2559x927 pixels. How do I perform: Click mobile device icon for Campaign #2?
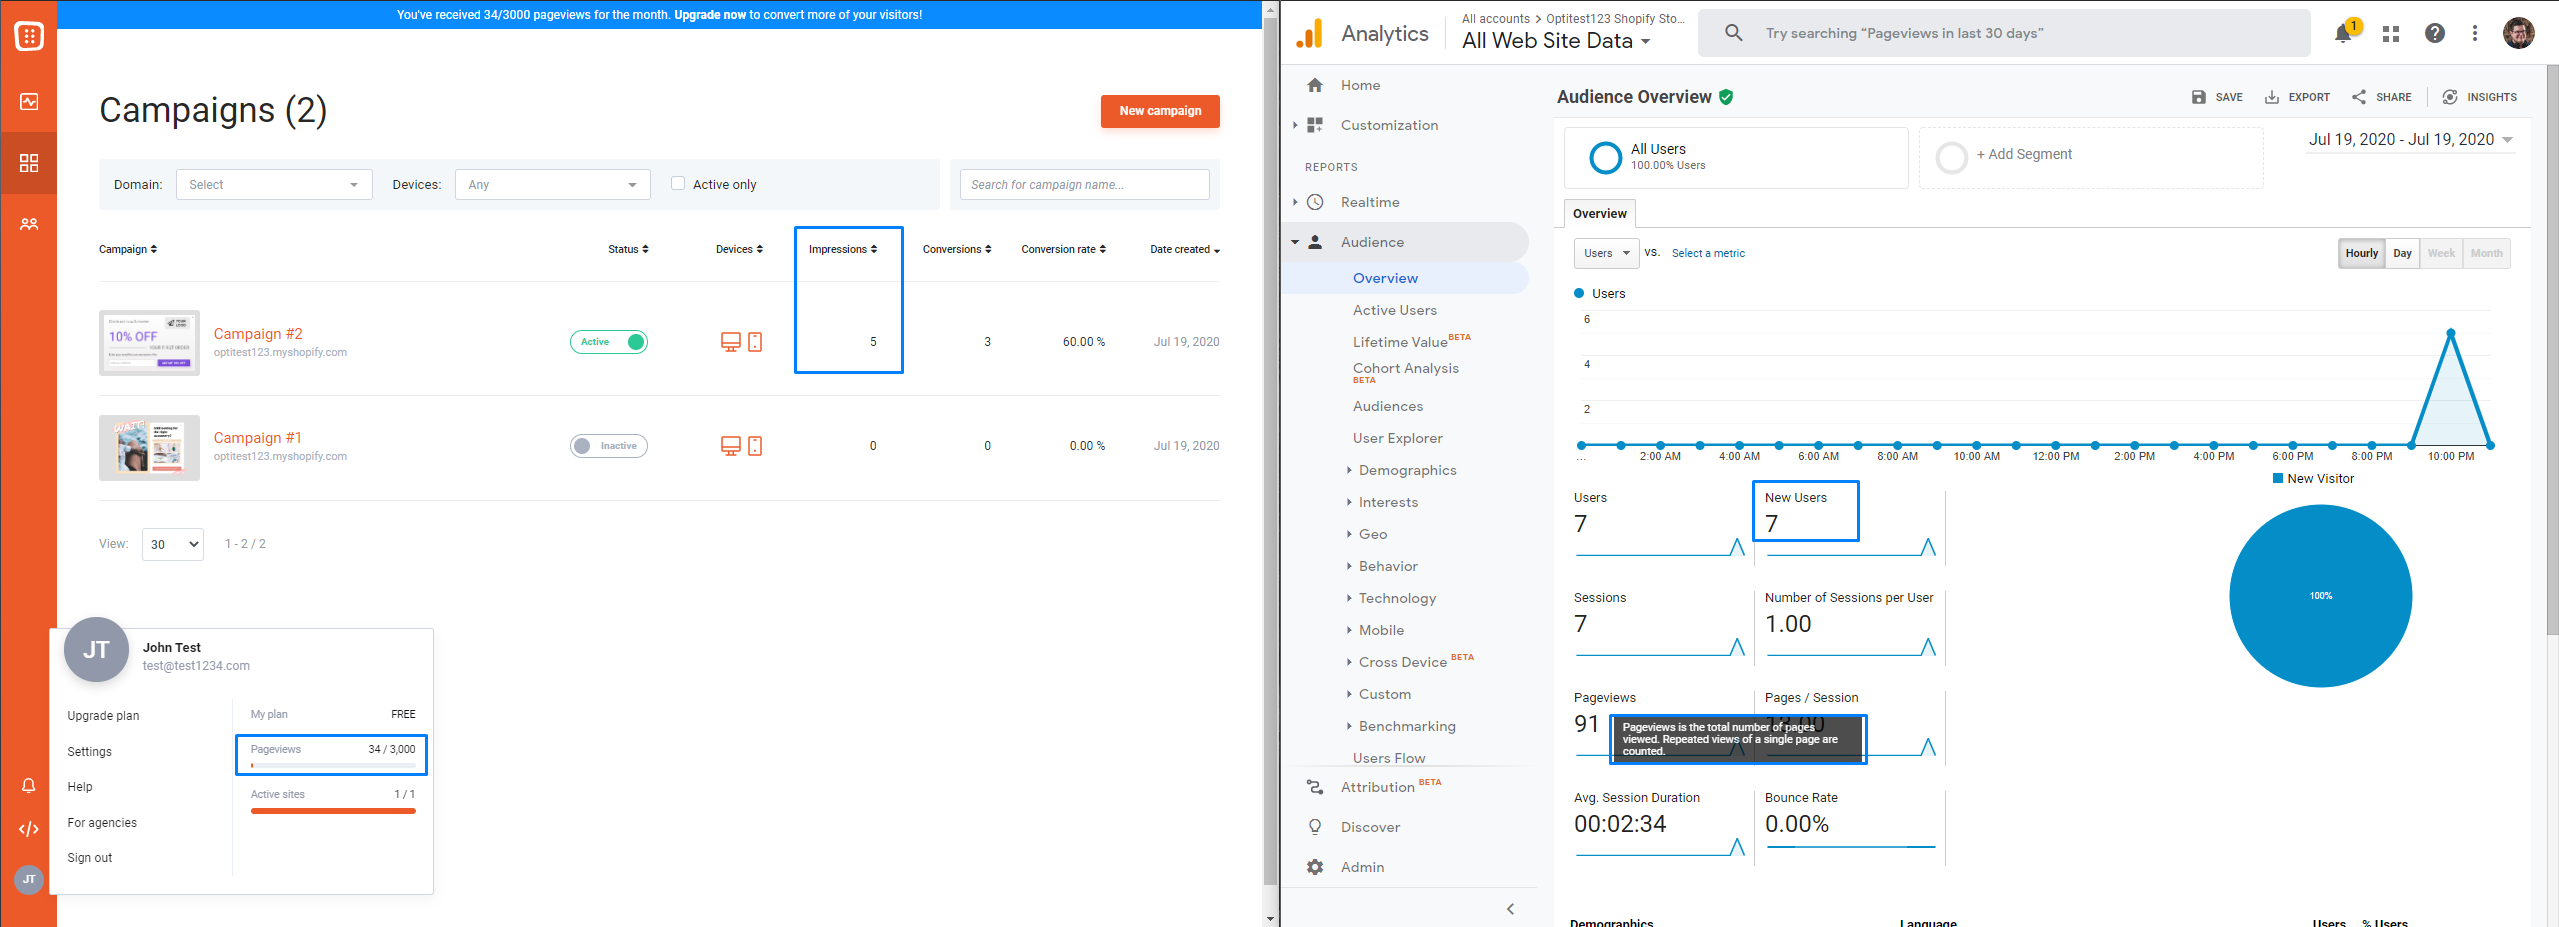point(755,342)
